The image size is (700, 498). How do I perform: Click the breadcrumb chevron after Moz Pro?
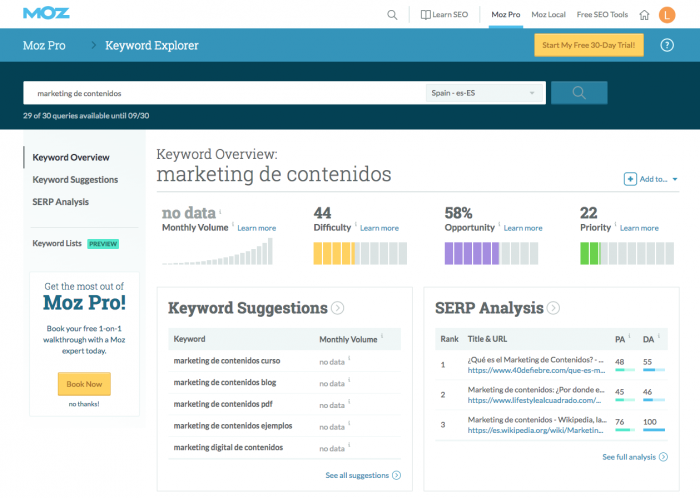(x=93, y=45)
